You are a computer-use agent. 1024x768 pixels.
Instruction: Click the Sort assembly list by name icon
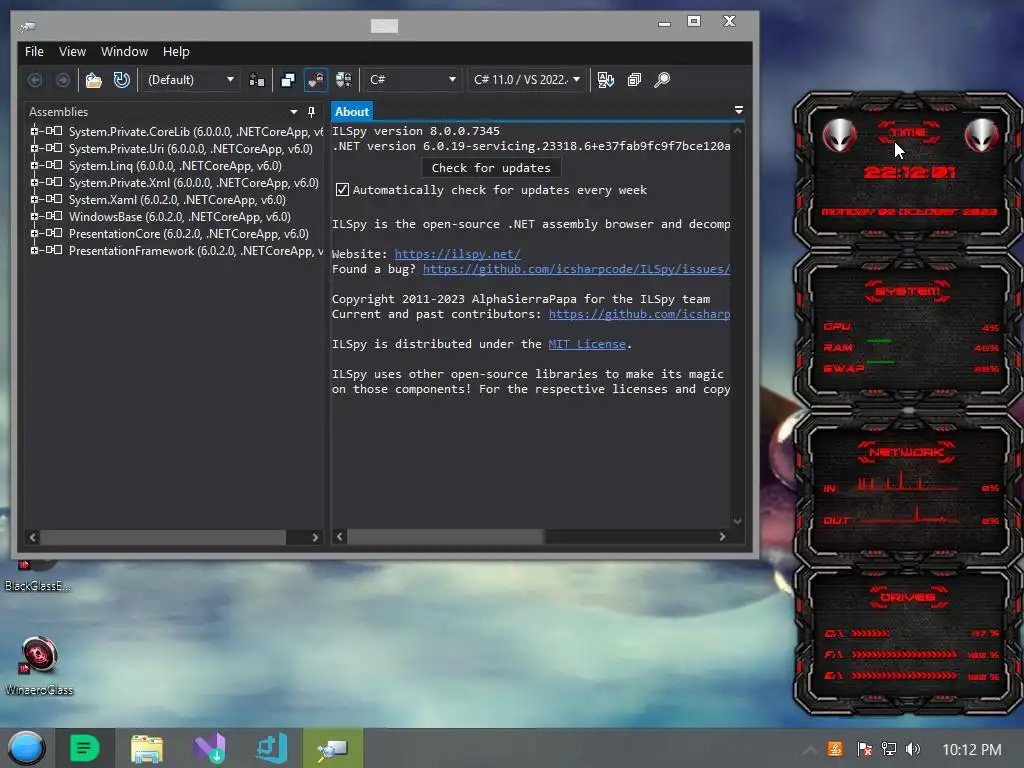pos(605,80)
